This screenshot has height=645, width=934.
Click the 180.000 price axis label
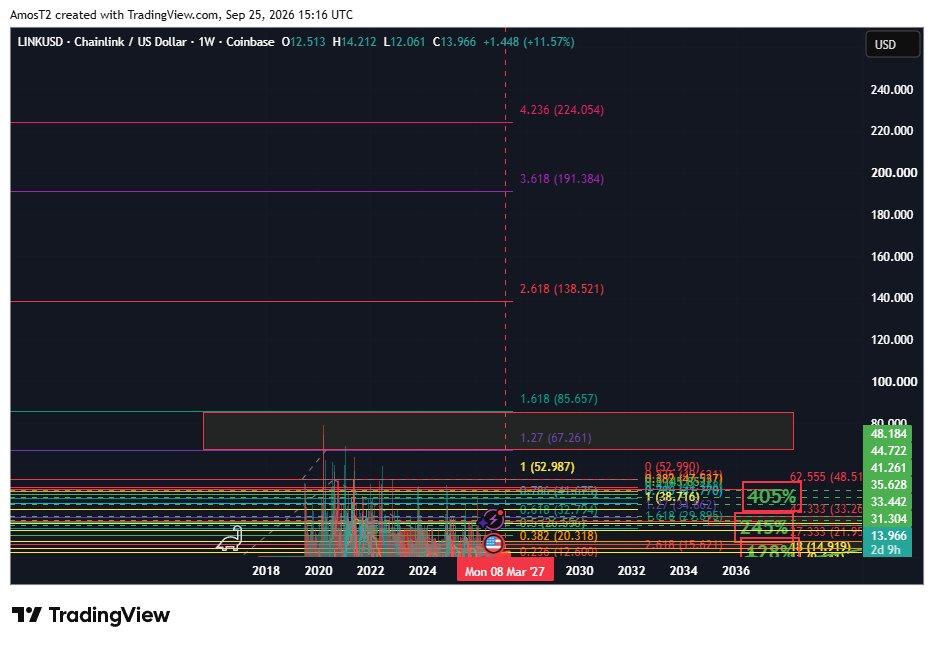coord(892,214)
